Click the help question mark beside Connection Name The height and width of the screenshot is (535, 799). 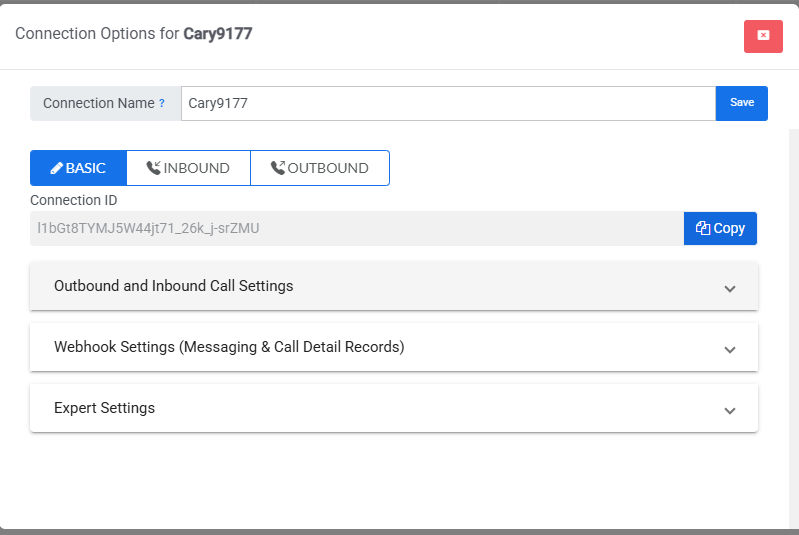coord(162,103)
